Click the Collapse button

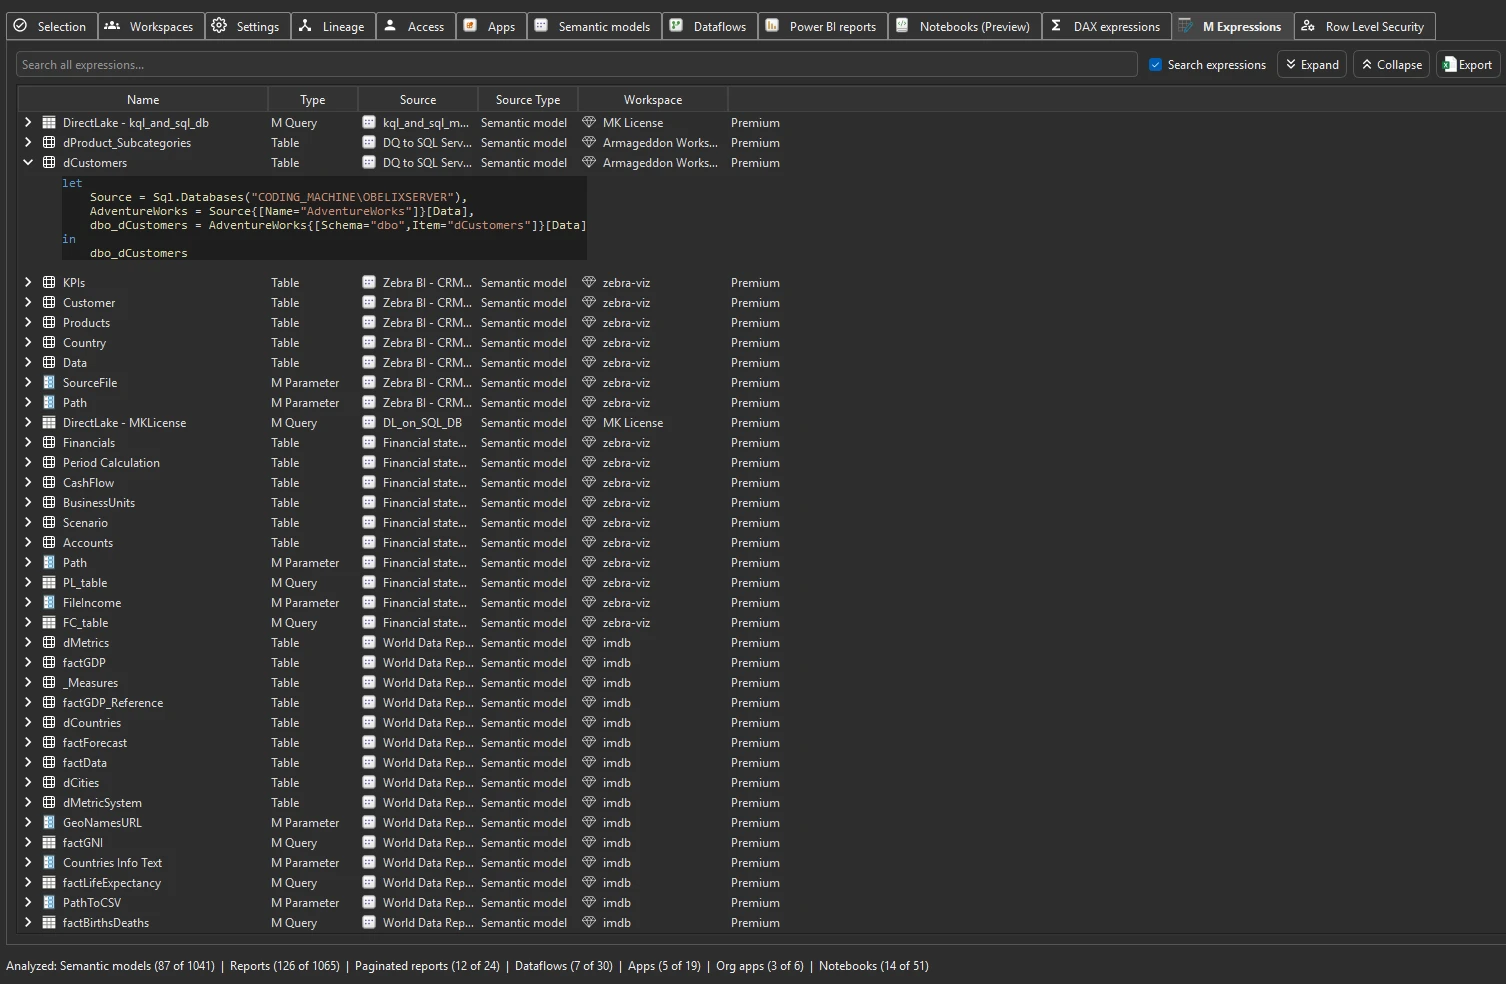point(1392,65)
